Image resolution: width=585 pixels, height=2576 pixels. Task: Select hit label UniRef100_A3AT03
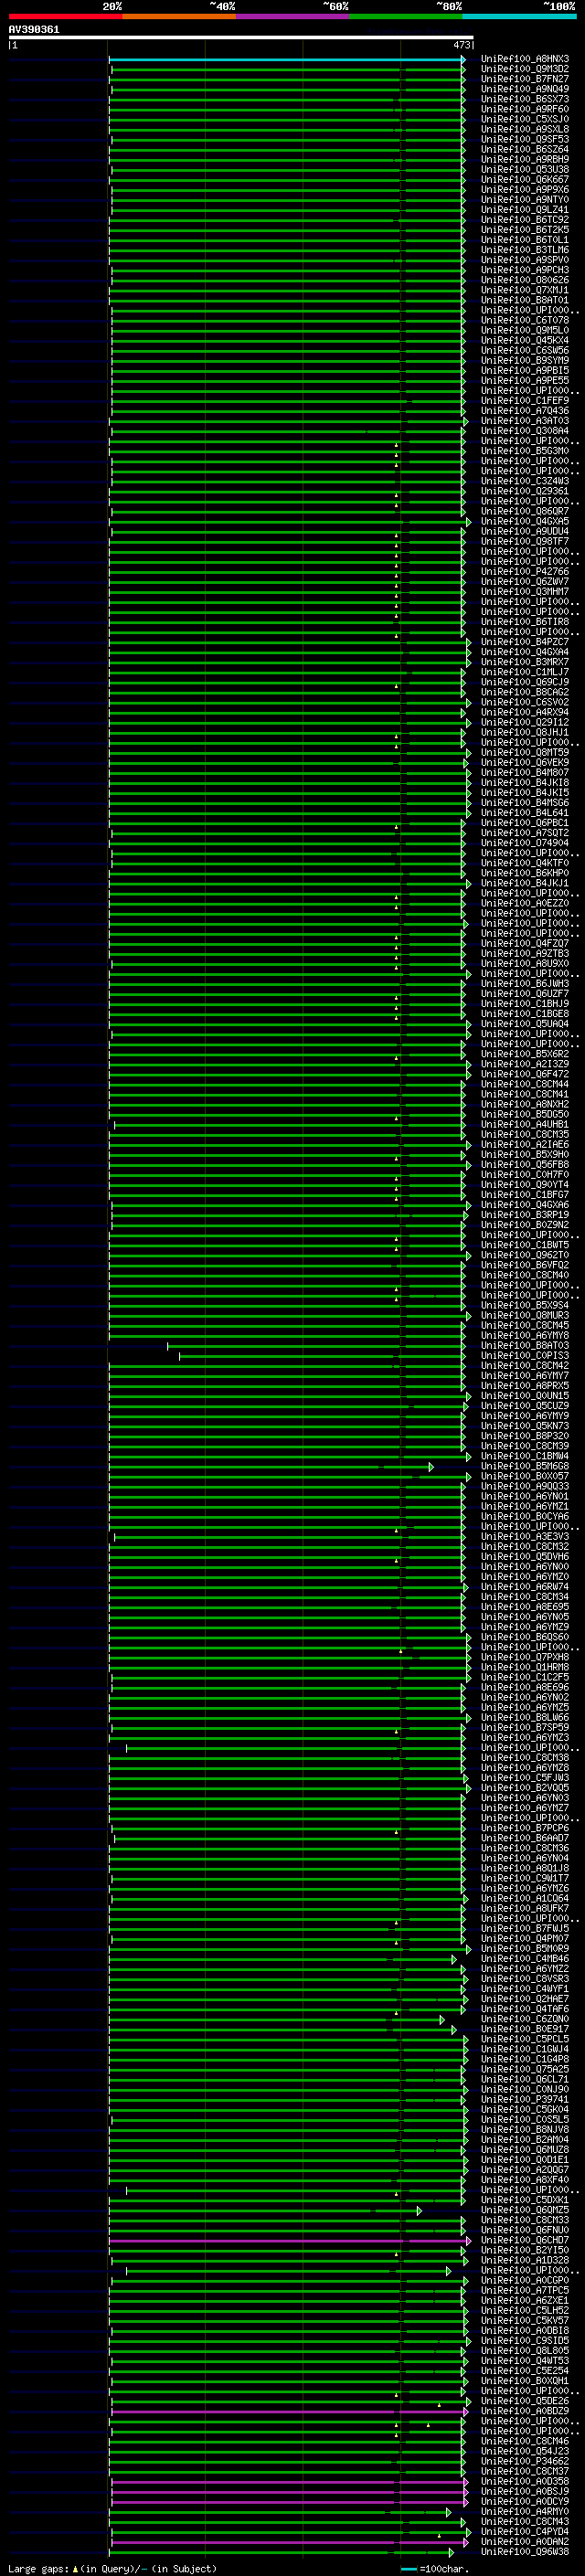[x=525, y=421]
